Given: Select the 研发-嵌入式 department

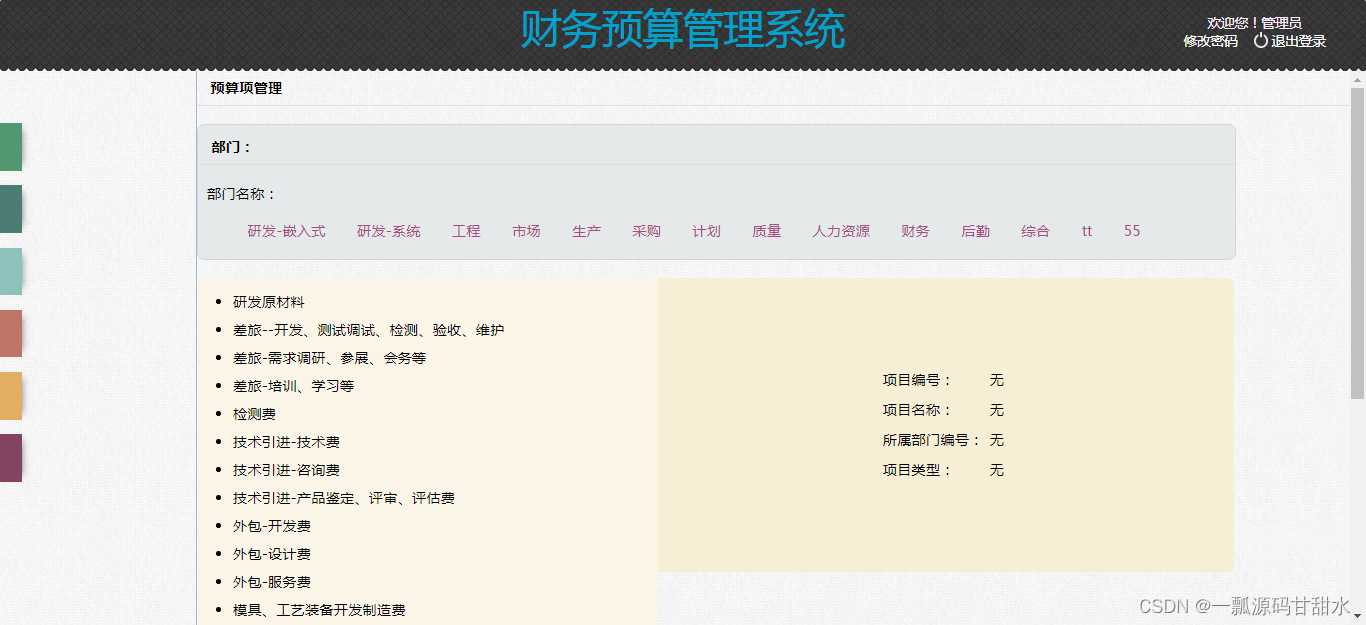Looking at the screenshot, I should coord(286,231).
